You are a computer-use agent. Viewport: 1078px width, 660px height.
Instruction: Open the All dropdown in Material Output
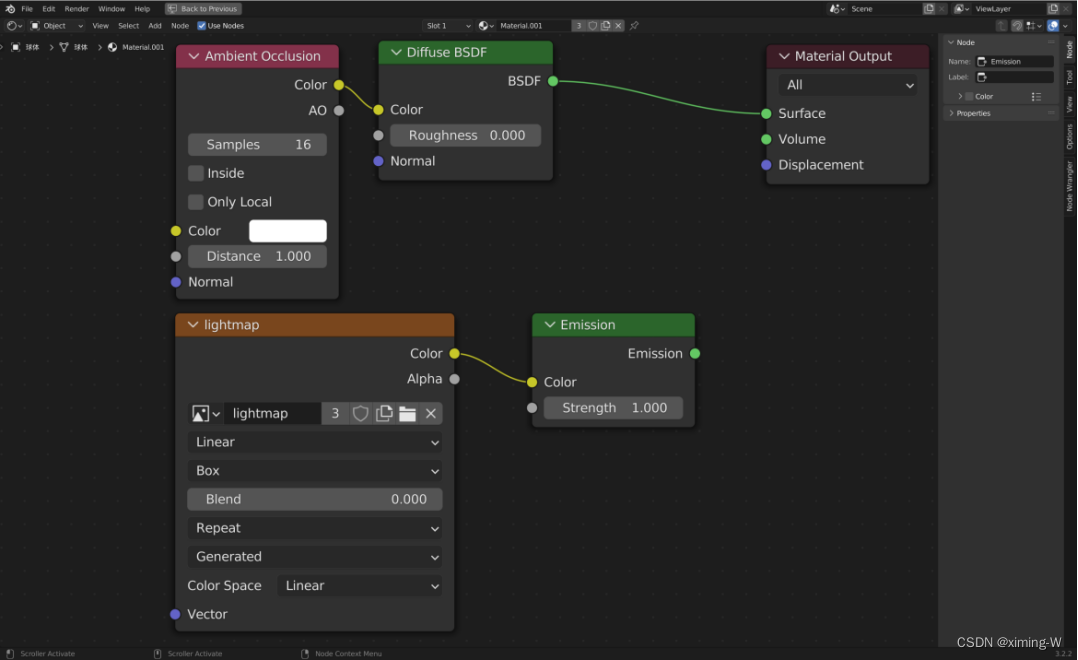pos(847,85)
